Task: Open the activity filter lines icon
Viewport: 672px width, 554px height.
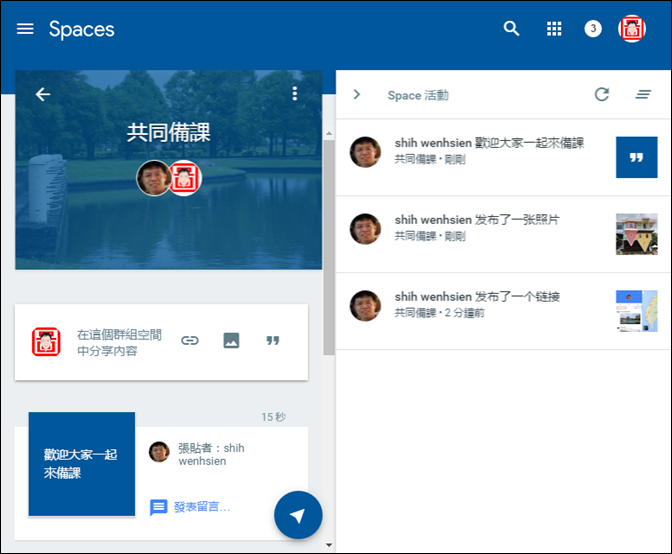Action: pyautogui.click(x=643, y=94)
